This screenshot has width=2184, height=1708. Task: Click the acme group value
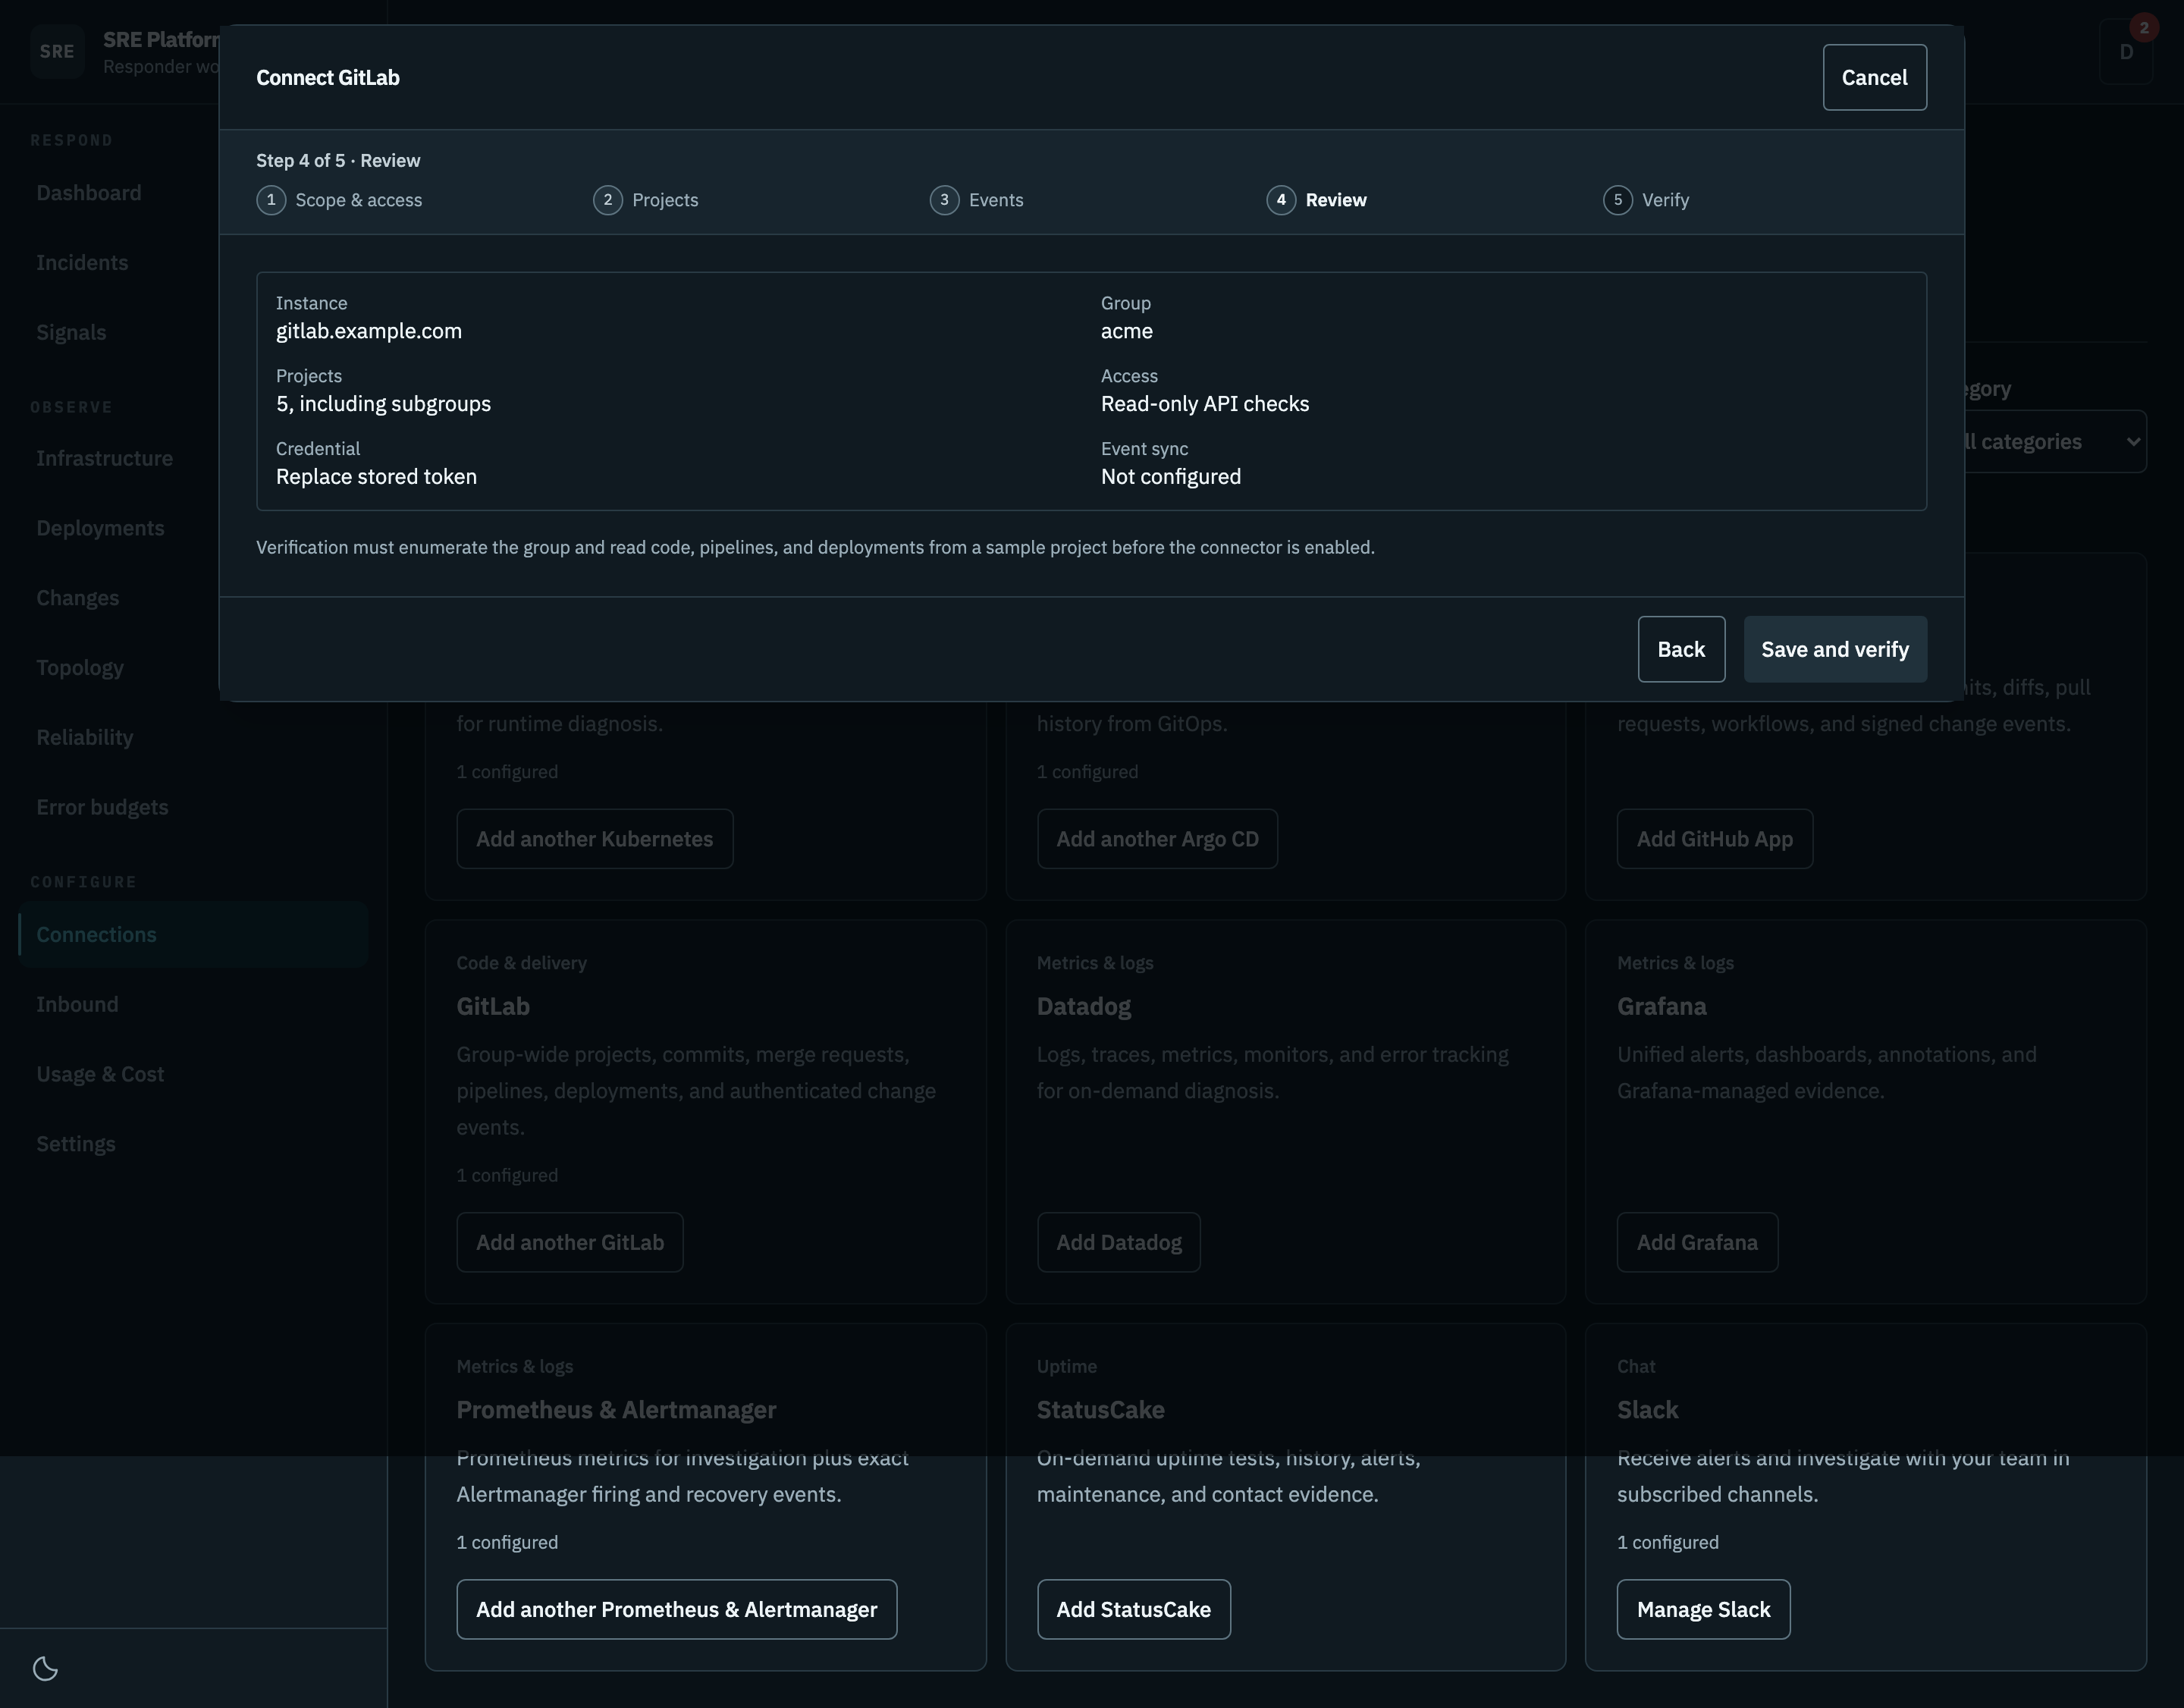coord(1127,331)
